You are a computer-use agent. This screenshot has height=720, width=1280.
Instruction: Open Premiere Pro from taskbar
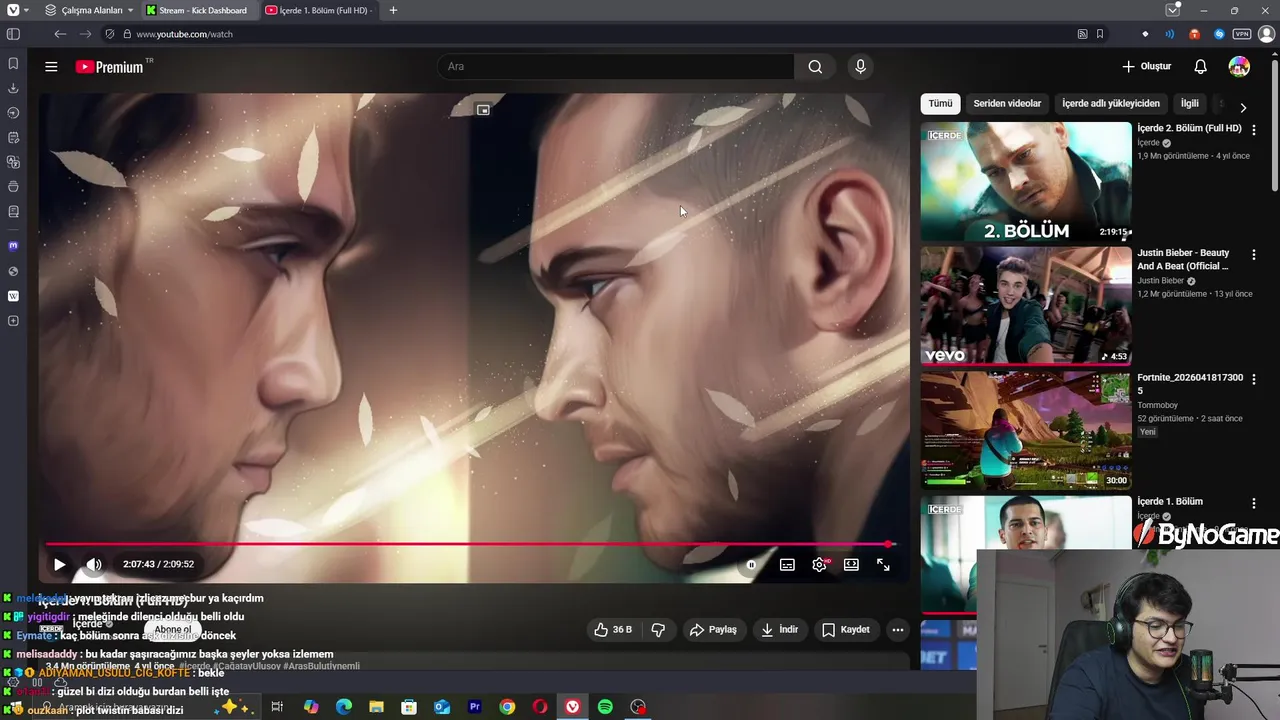tap(474, 707)
